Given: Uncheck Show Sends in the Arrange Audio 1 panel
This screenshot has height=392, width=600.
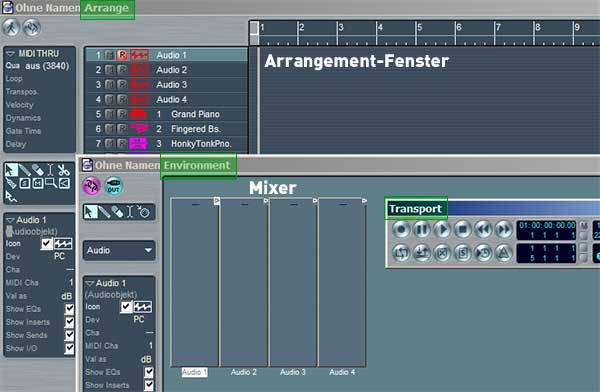Looking at the screenshot, I should [69, 335].
